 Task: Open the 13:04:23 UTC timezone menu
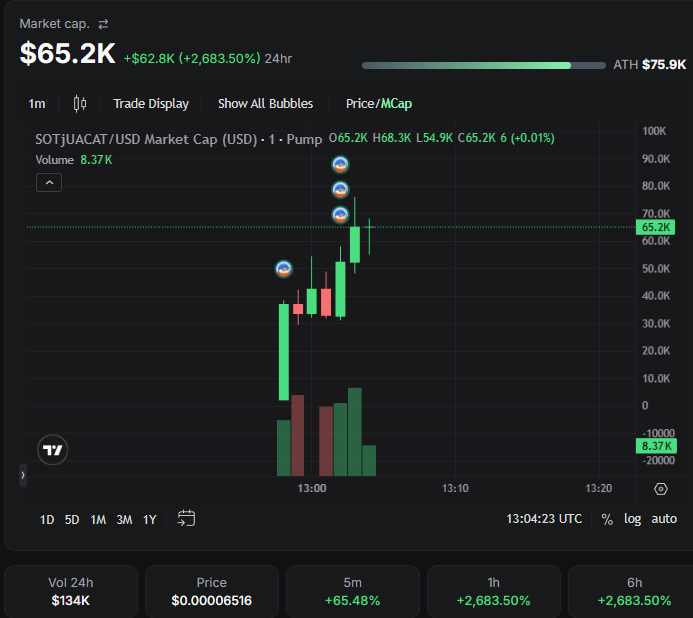(x=544, y=519)
